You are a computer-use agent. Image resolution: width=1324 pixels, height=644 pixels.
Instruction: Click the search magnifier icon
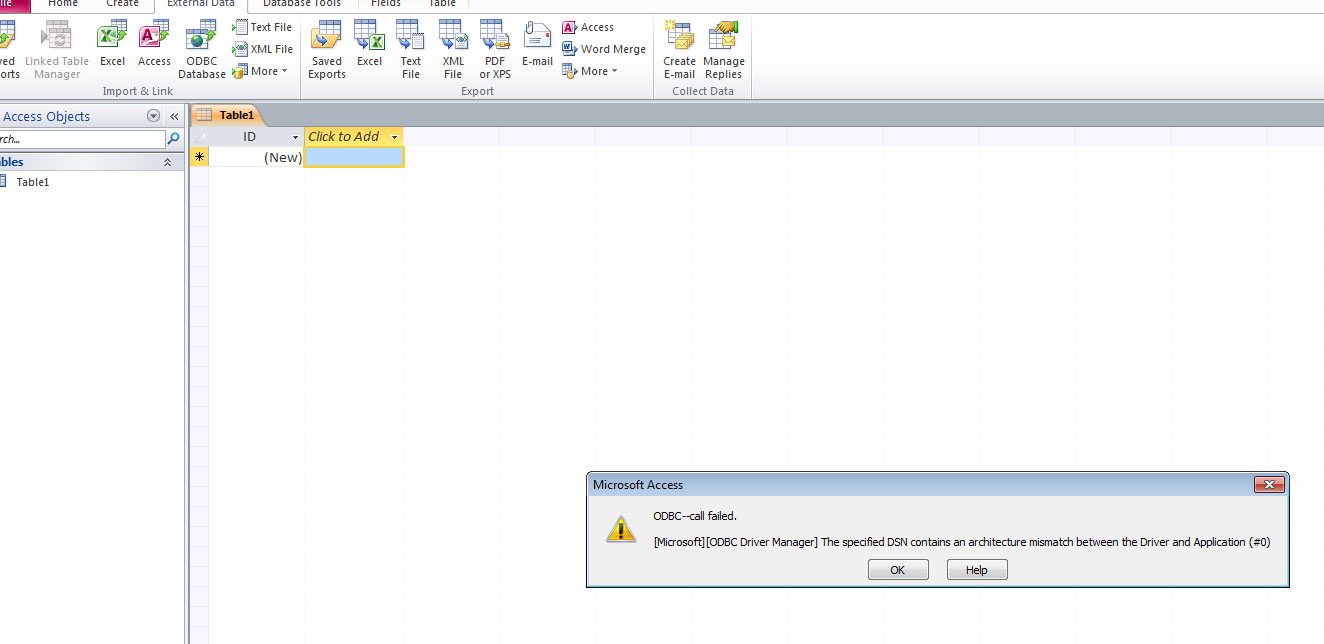point(174,139)
